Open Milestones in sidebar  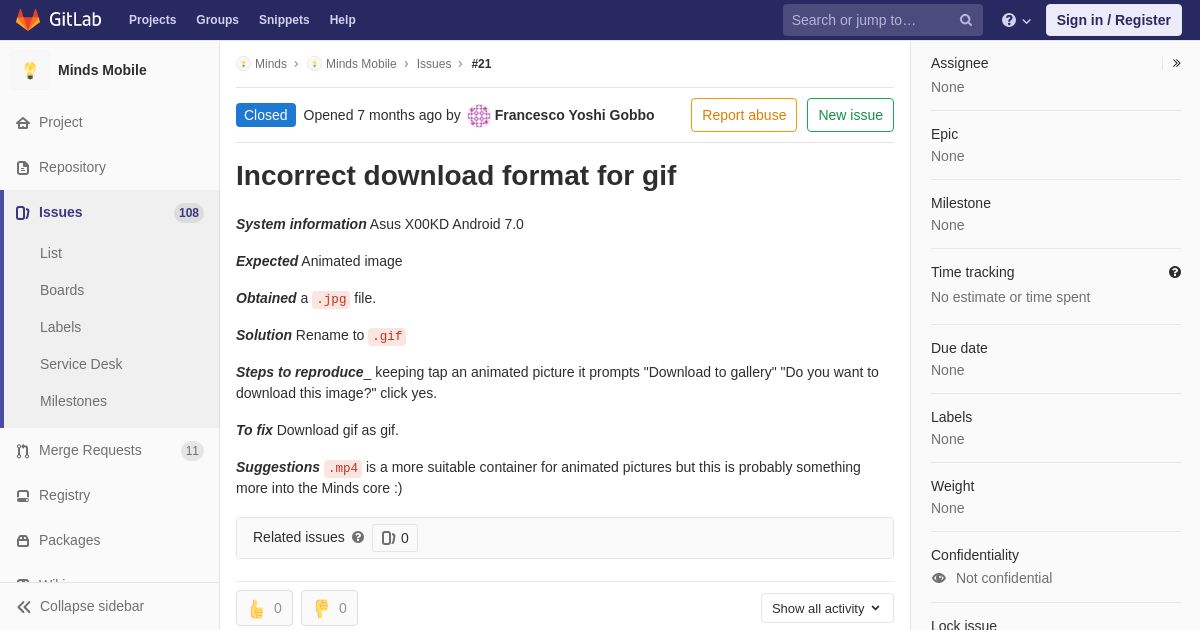pos(73,401)
